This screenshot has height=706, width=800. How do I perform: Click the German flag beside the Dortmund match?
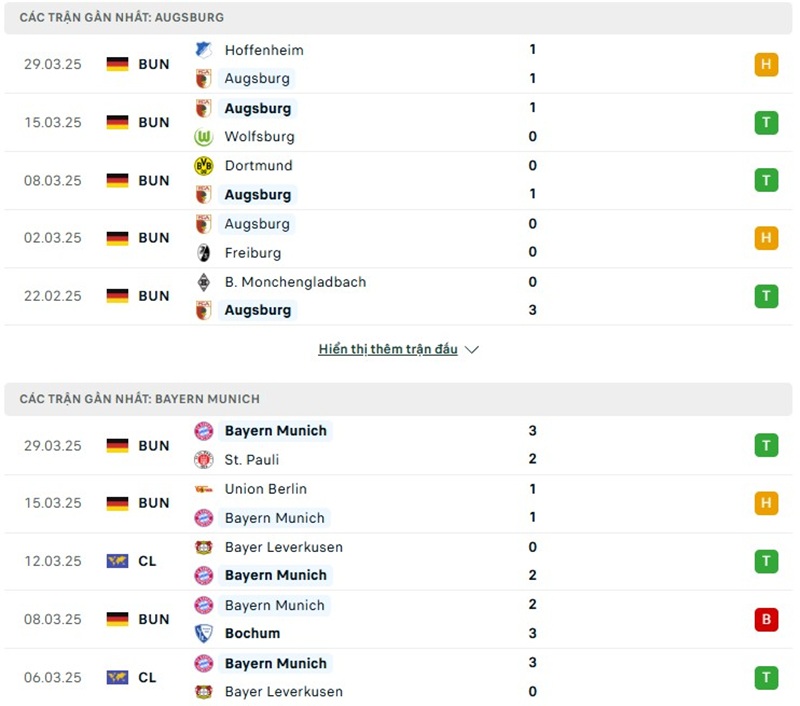pos(118,181)
